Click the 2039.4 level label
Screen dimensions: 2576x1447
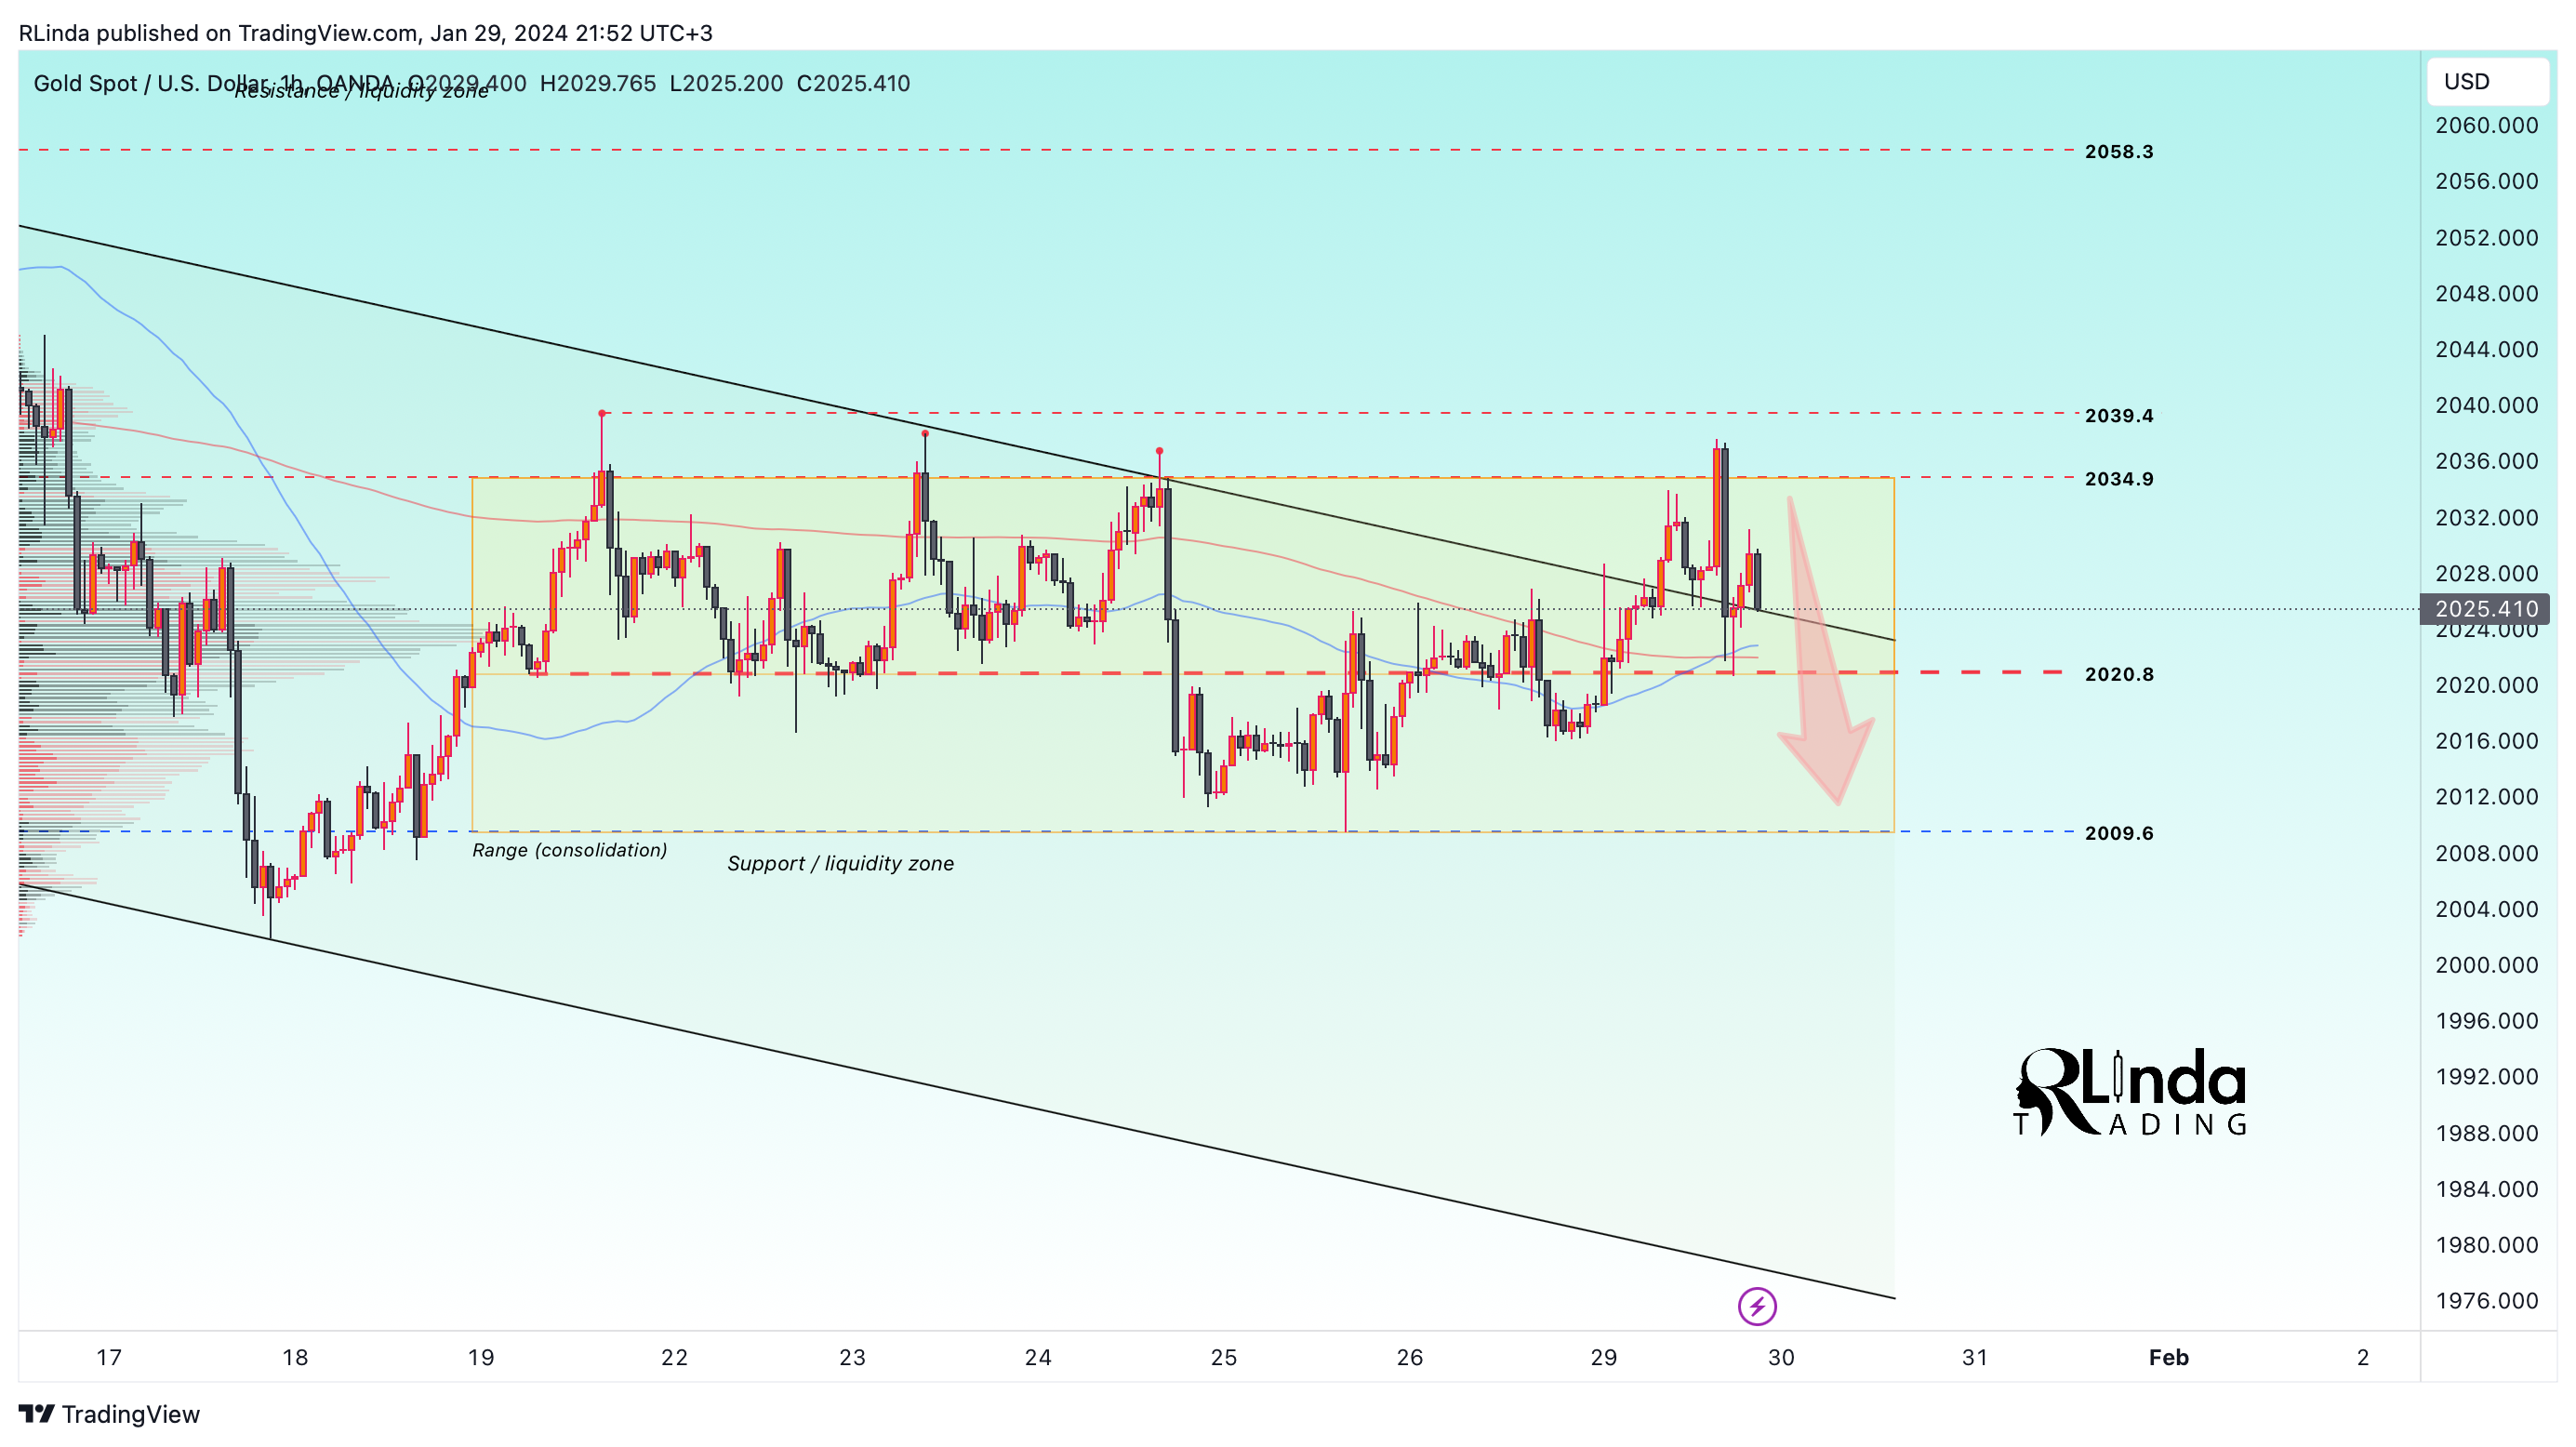[x=2119, y=415]
